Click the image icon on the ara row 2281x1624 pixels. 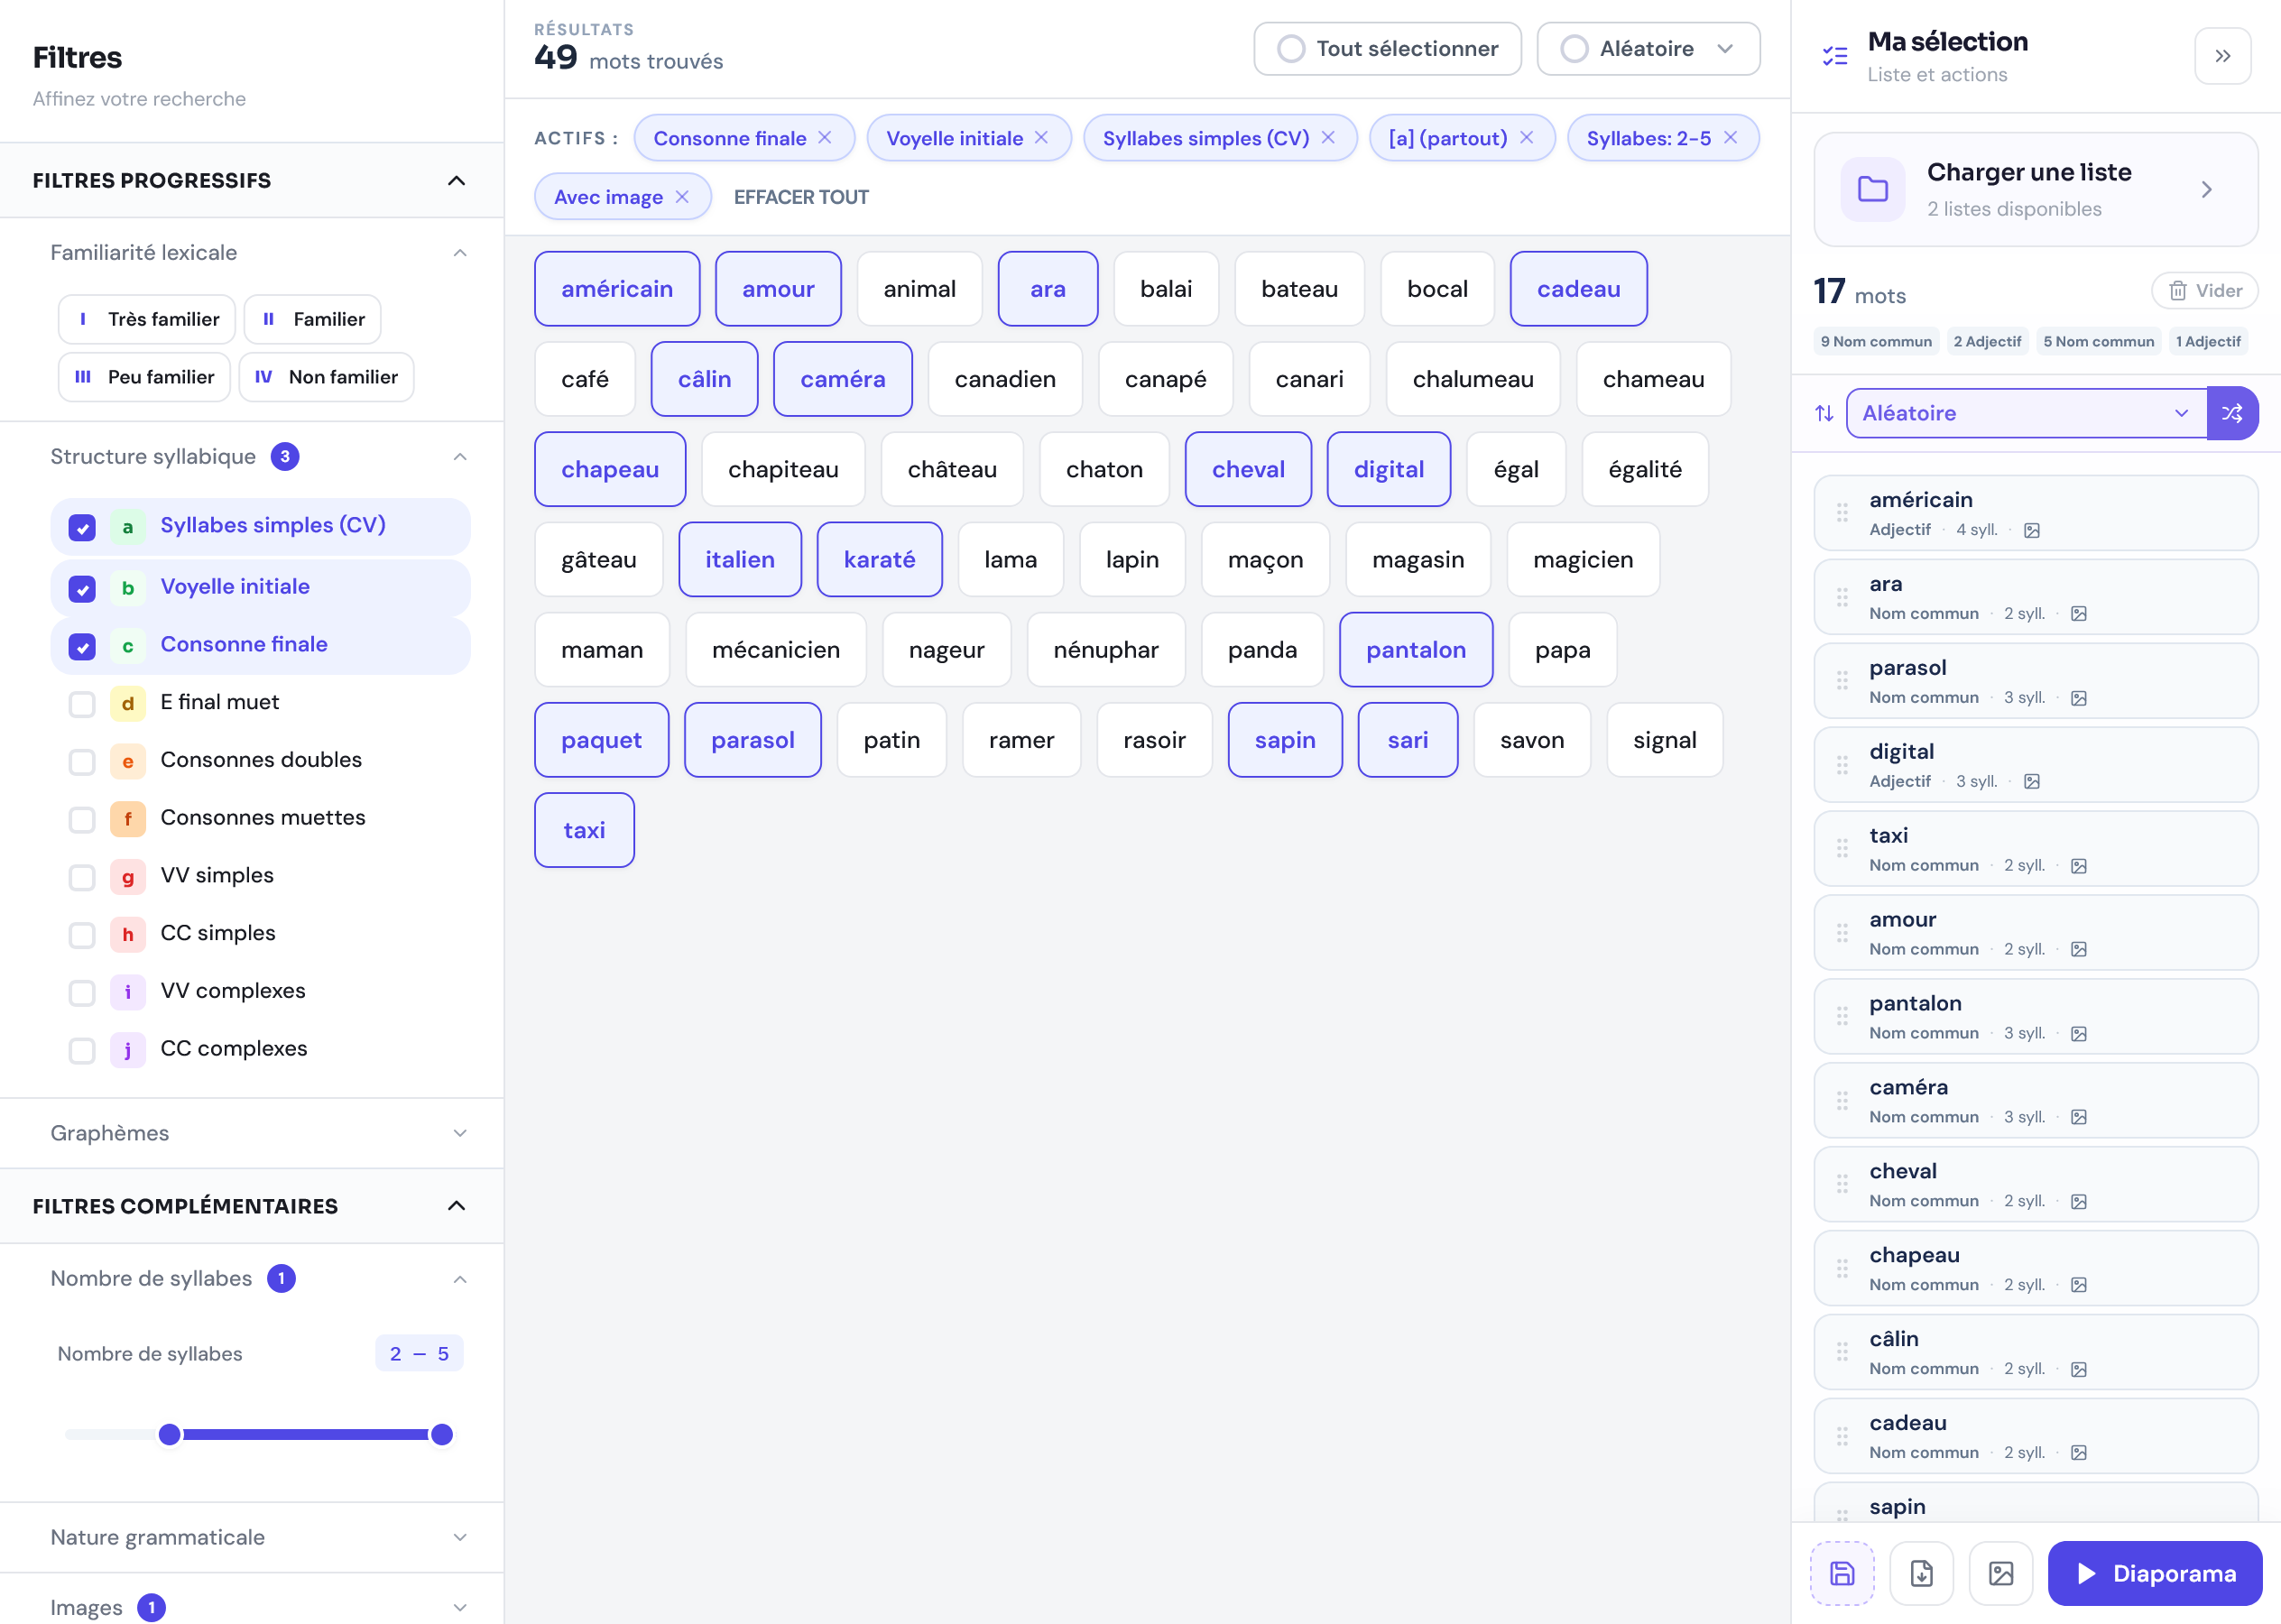(2078, 614)
